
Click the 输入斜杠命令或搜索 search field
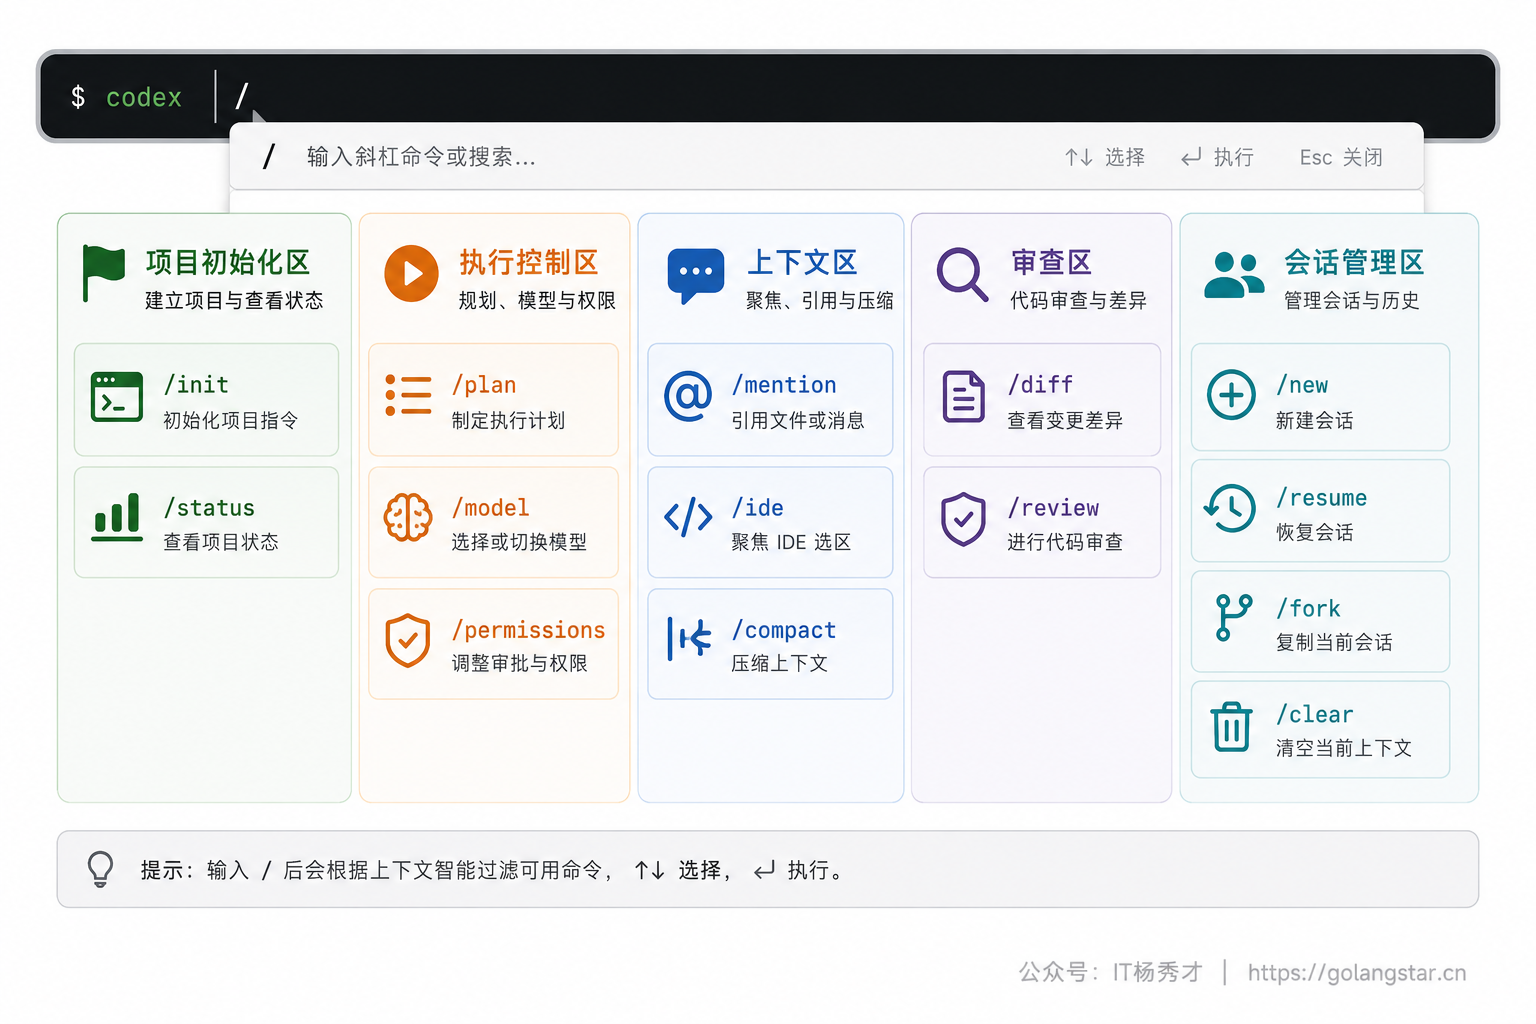[826, 157]
